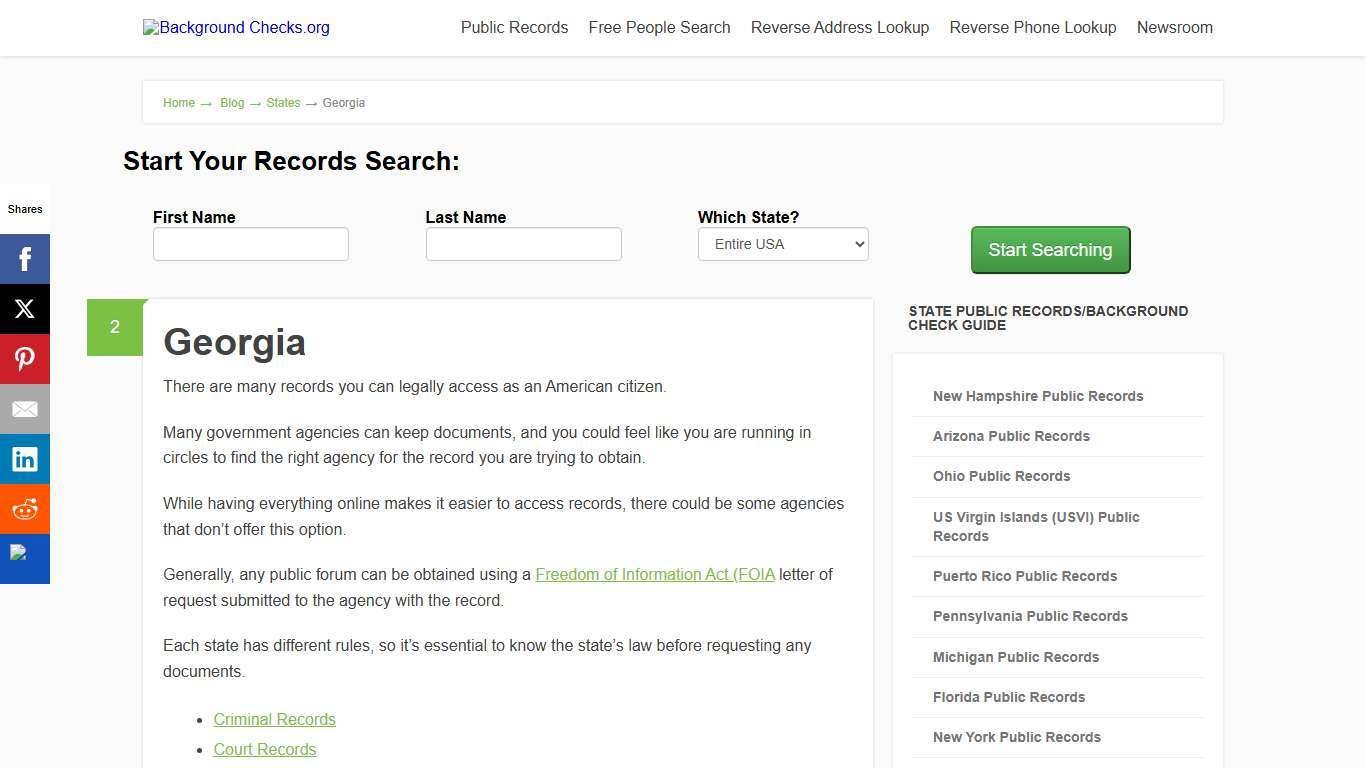Click the First Name input field

point(251,244)
